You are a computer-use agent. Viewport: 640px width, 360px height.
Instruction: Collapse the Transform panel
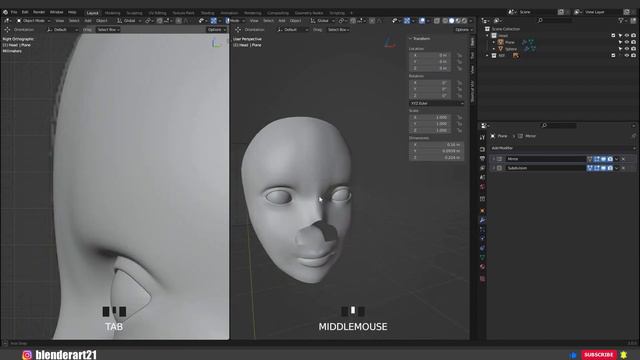(x=411, y=39)
